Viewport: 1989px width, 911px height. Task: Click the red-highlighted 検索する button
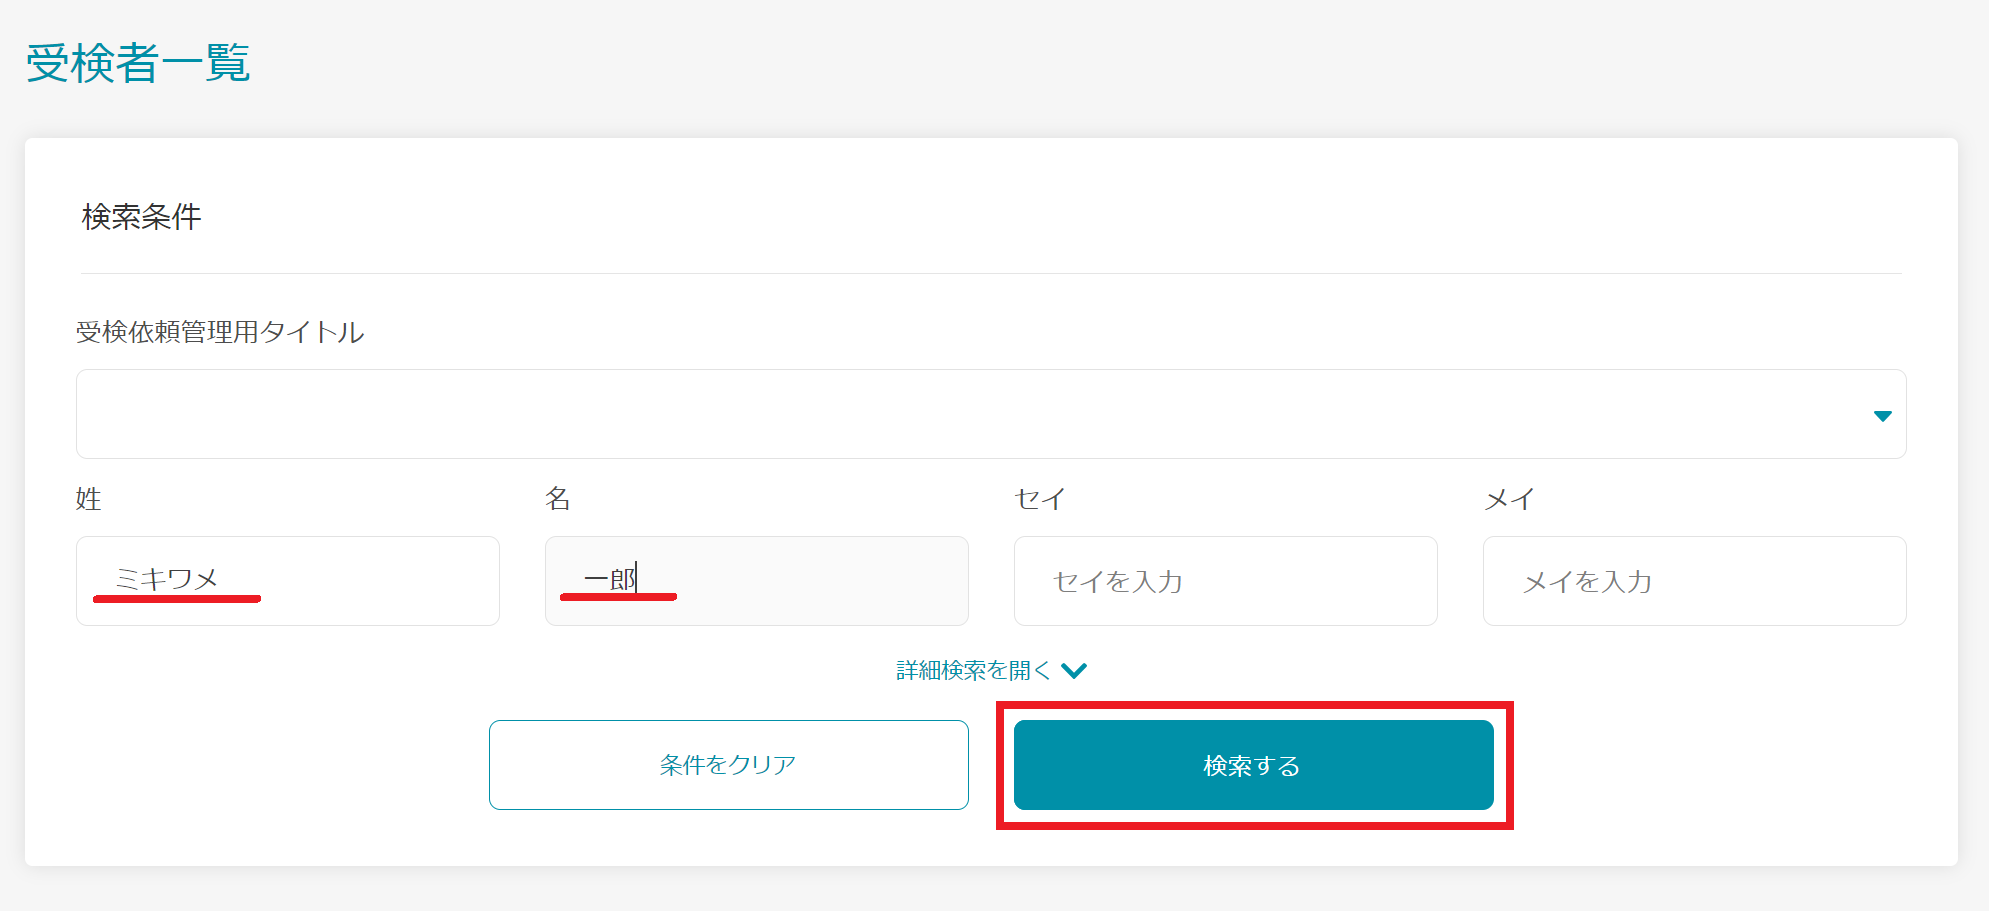[x=1252, y=764]
